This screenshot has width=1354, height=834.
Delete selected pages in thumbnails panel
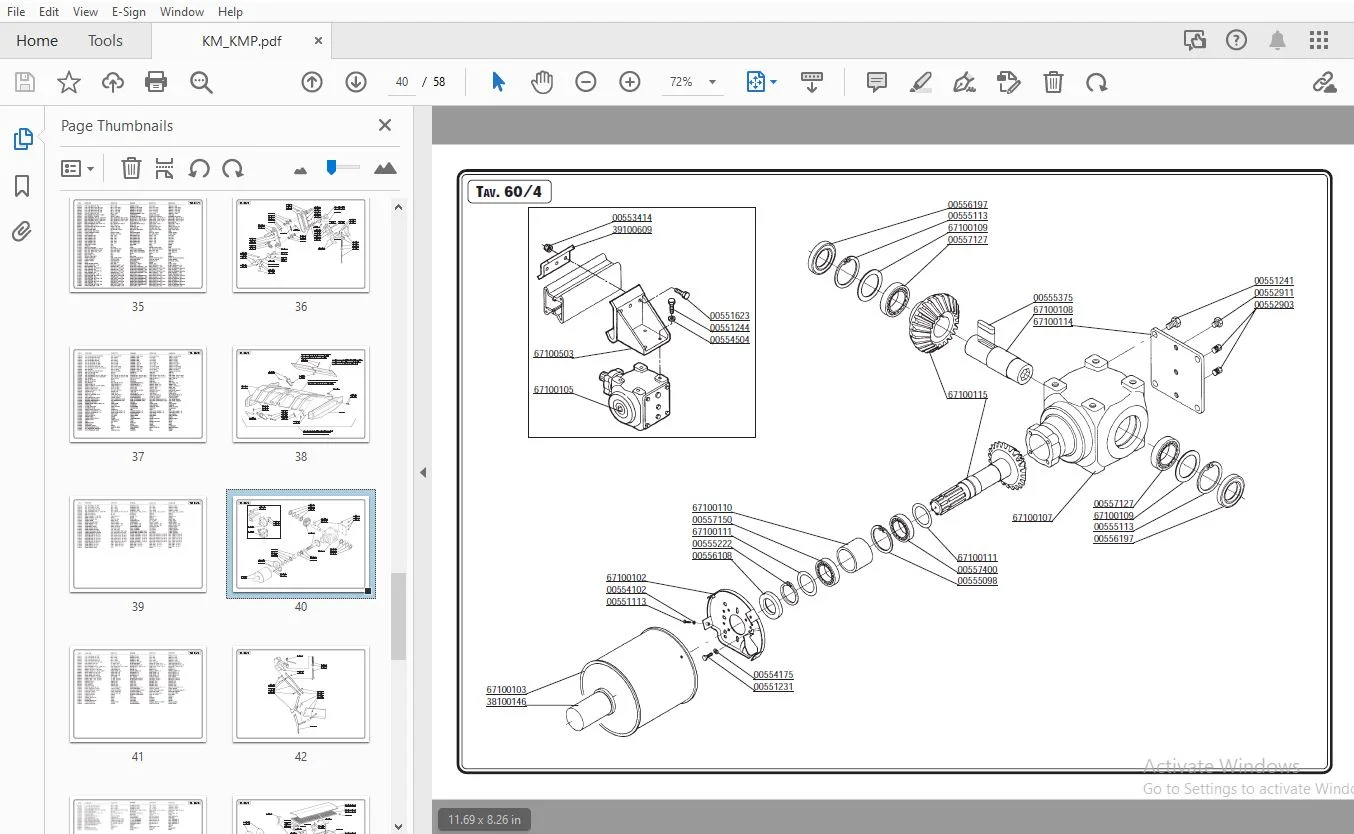coord(131,168)
